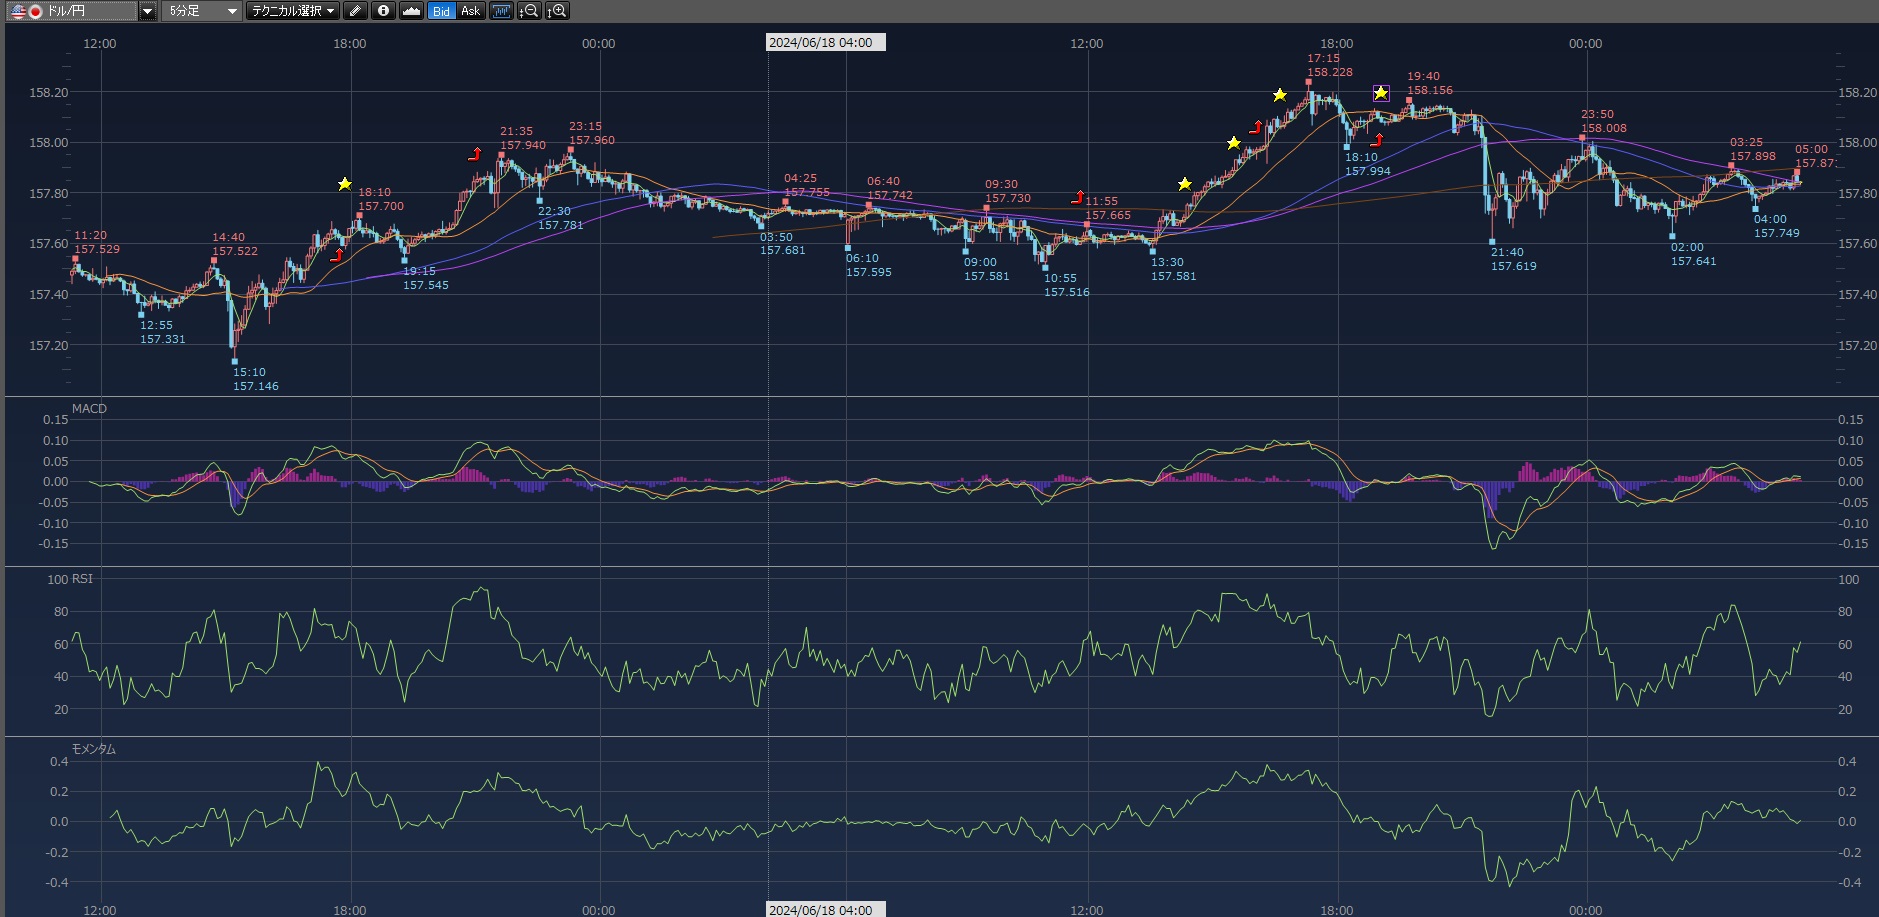Click the 15:10 low price marker 157.146
1879x917 pixels.
pos(235,361)
